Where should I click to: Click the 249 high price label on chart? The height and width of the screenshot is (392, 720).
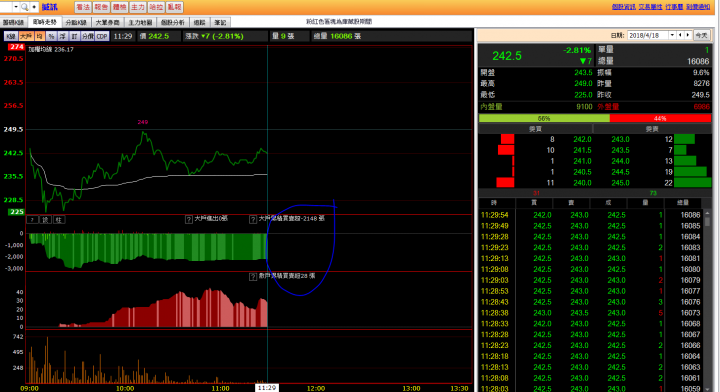[x=143, y=122]
